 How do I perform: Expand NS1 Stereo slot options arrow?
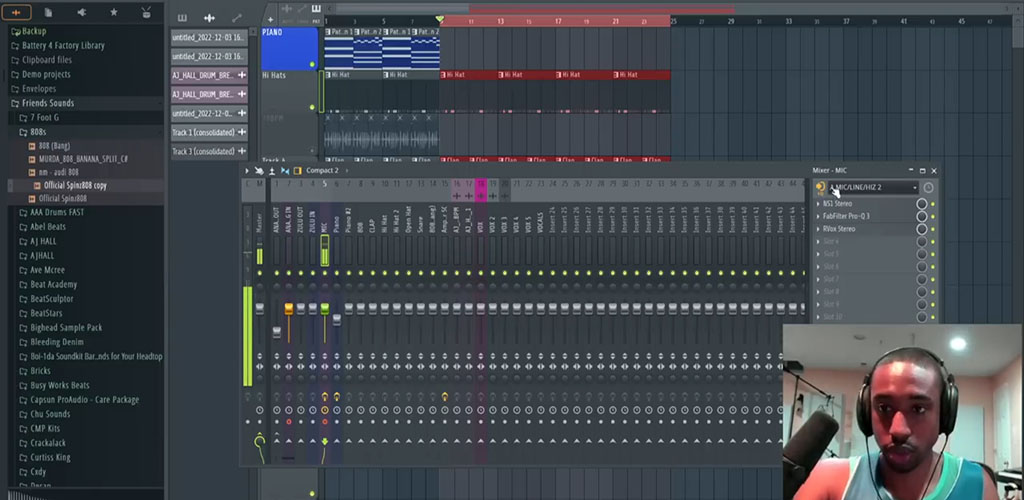click(x=818, y=204)
